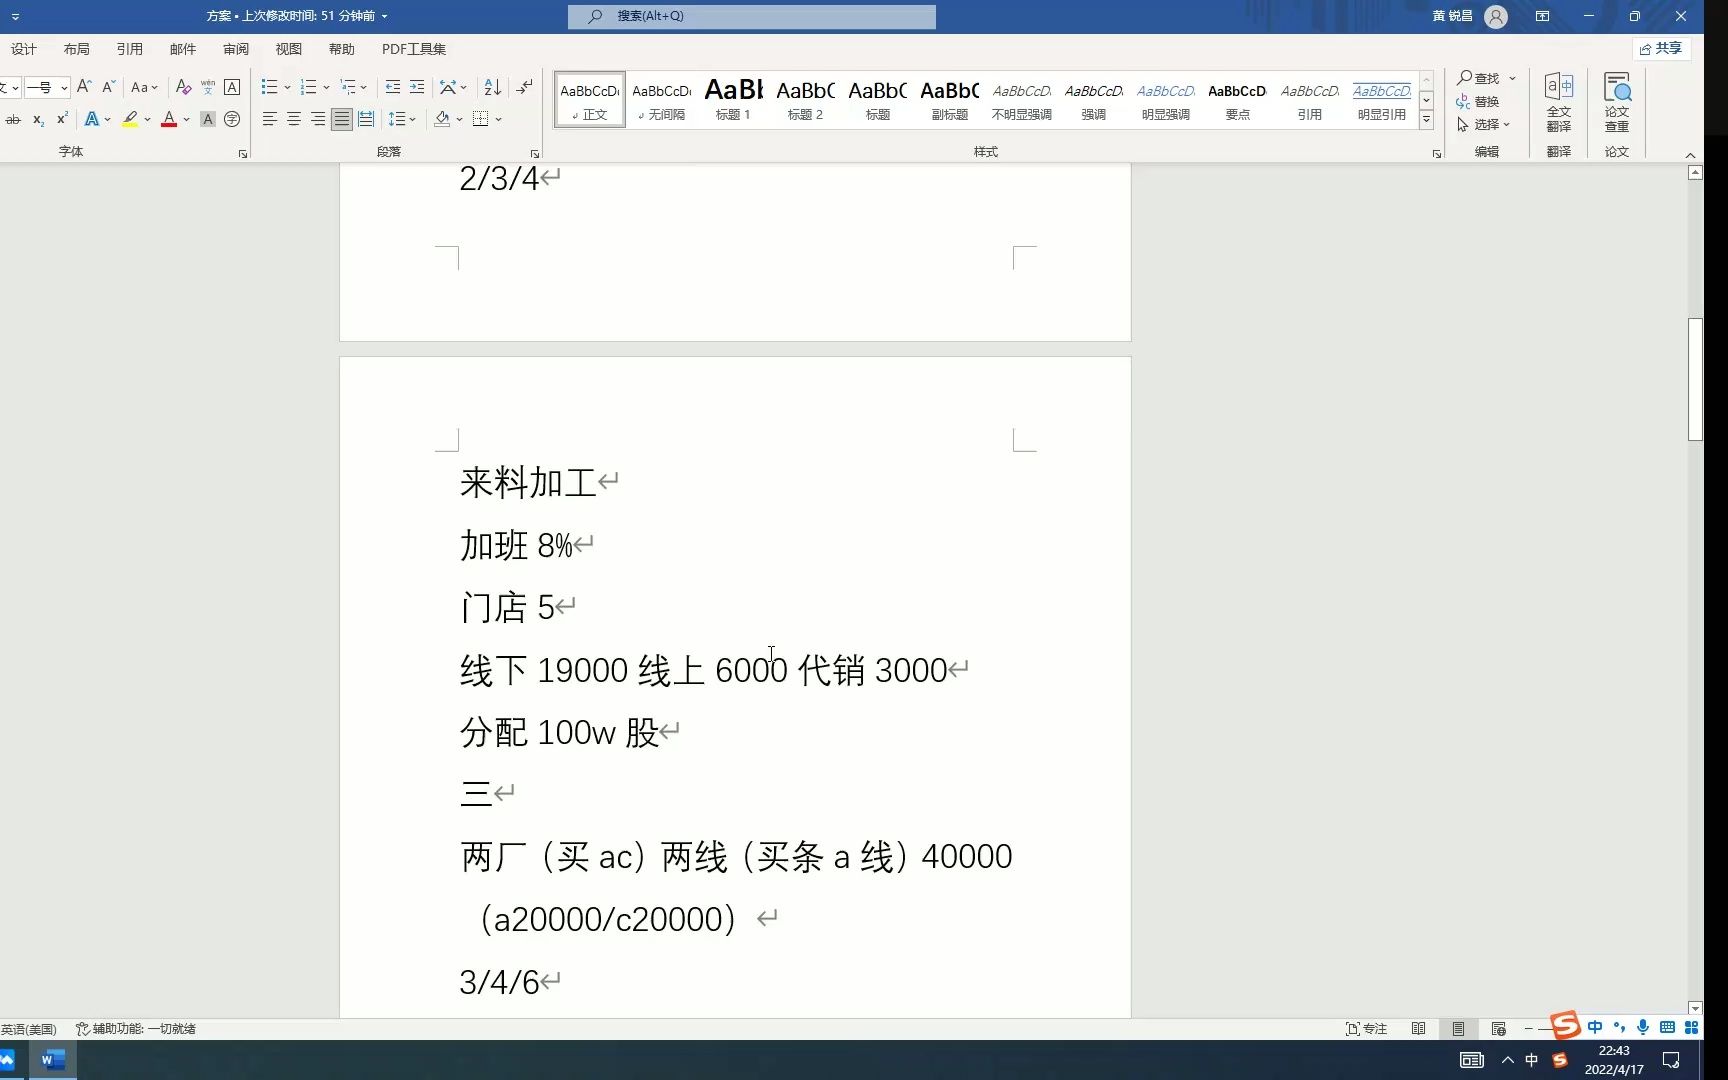Click the Sogou input method tray icon
Screen dimensions: 1728x1080
point(1559,1060)
